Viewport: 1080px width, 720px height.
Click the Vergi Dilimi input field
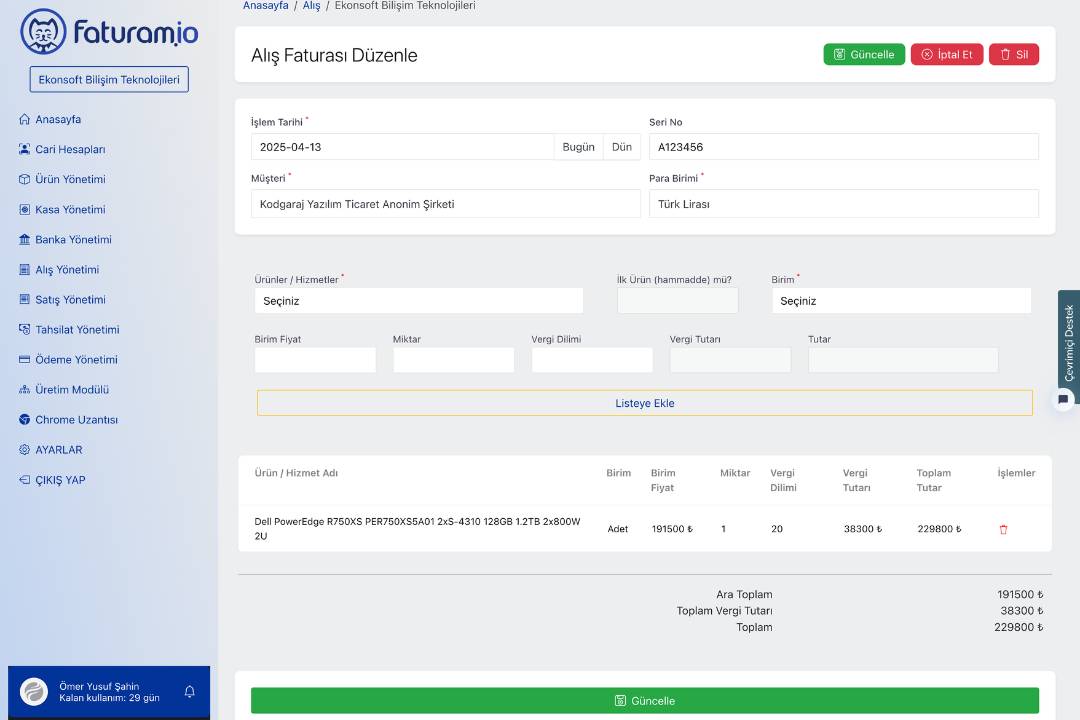click(592, 360)
